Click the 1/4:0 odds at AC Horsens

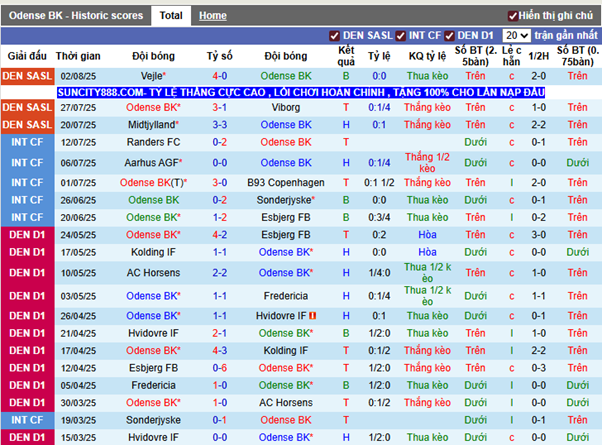point(379,273)
